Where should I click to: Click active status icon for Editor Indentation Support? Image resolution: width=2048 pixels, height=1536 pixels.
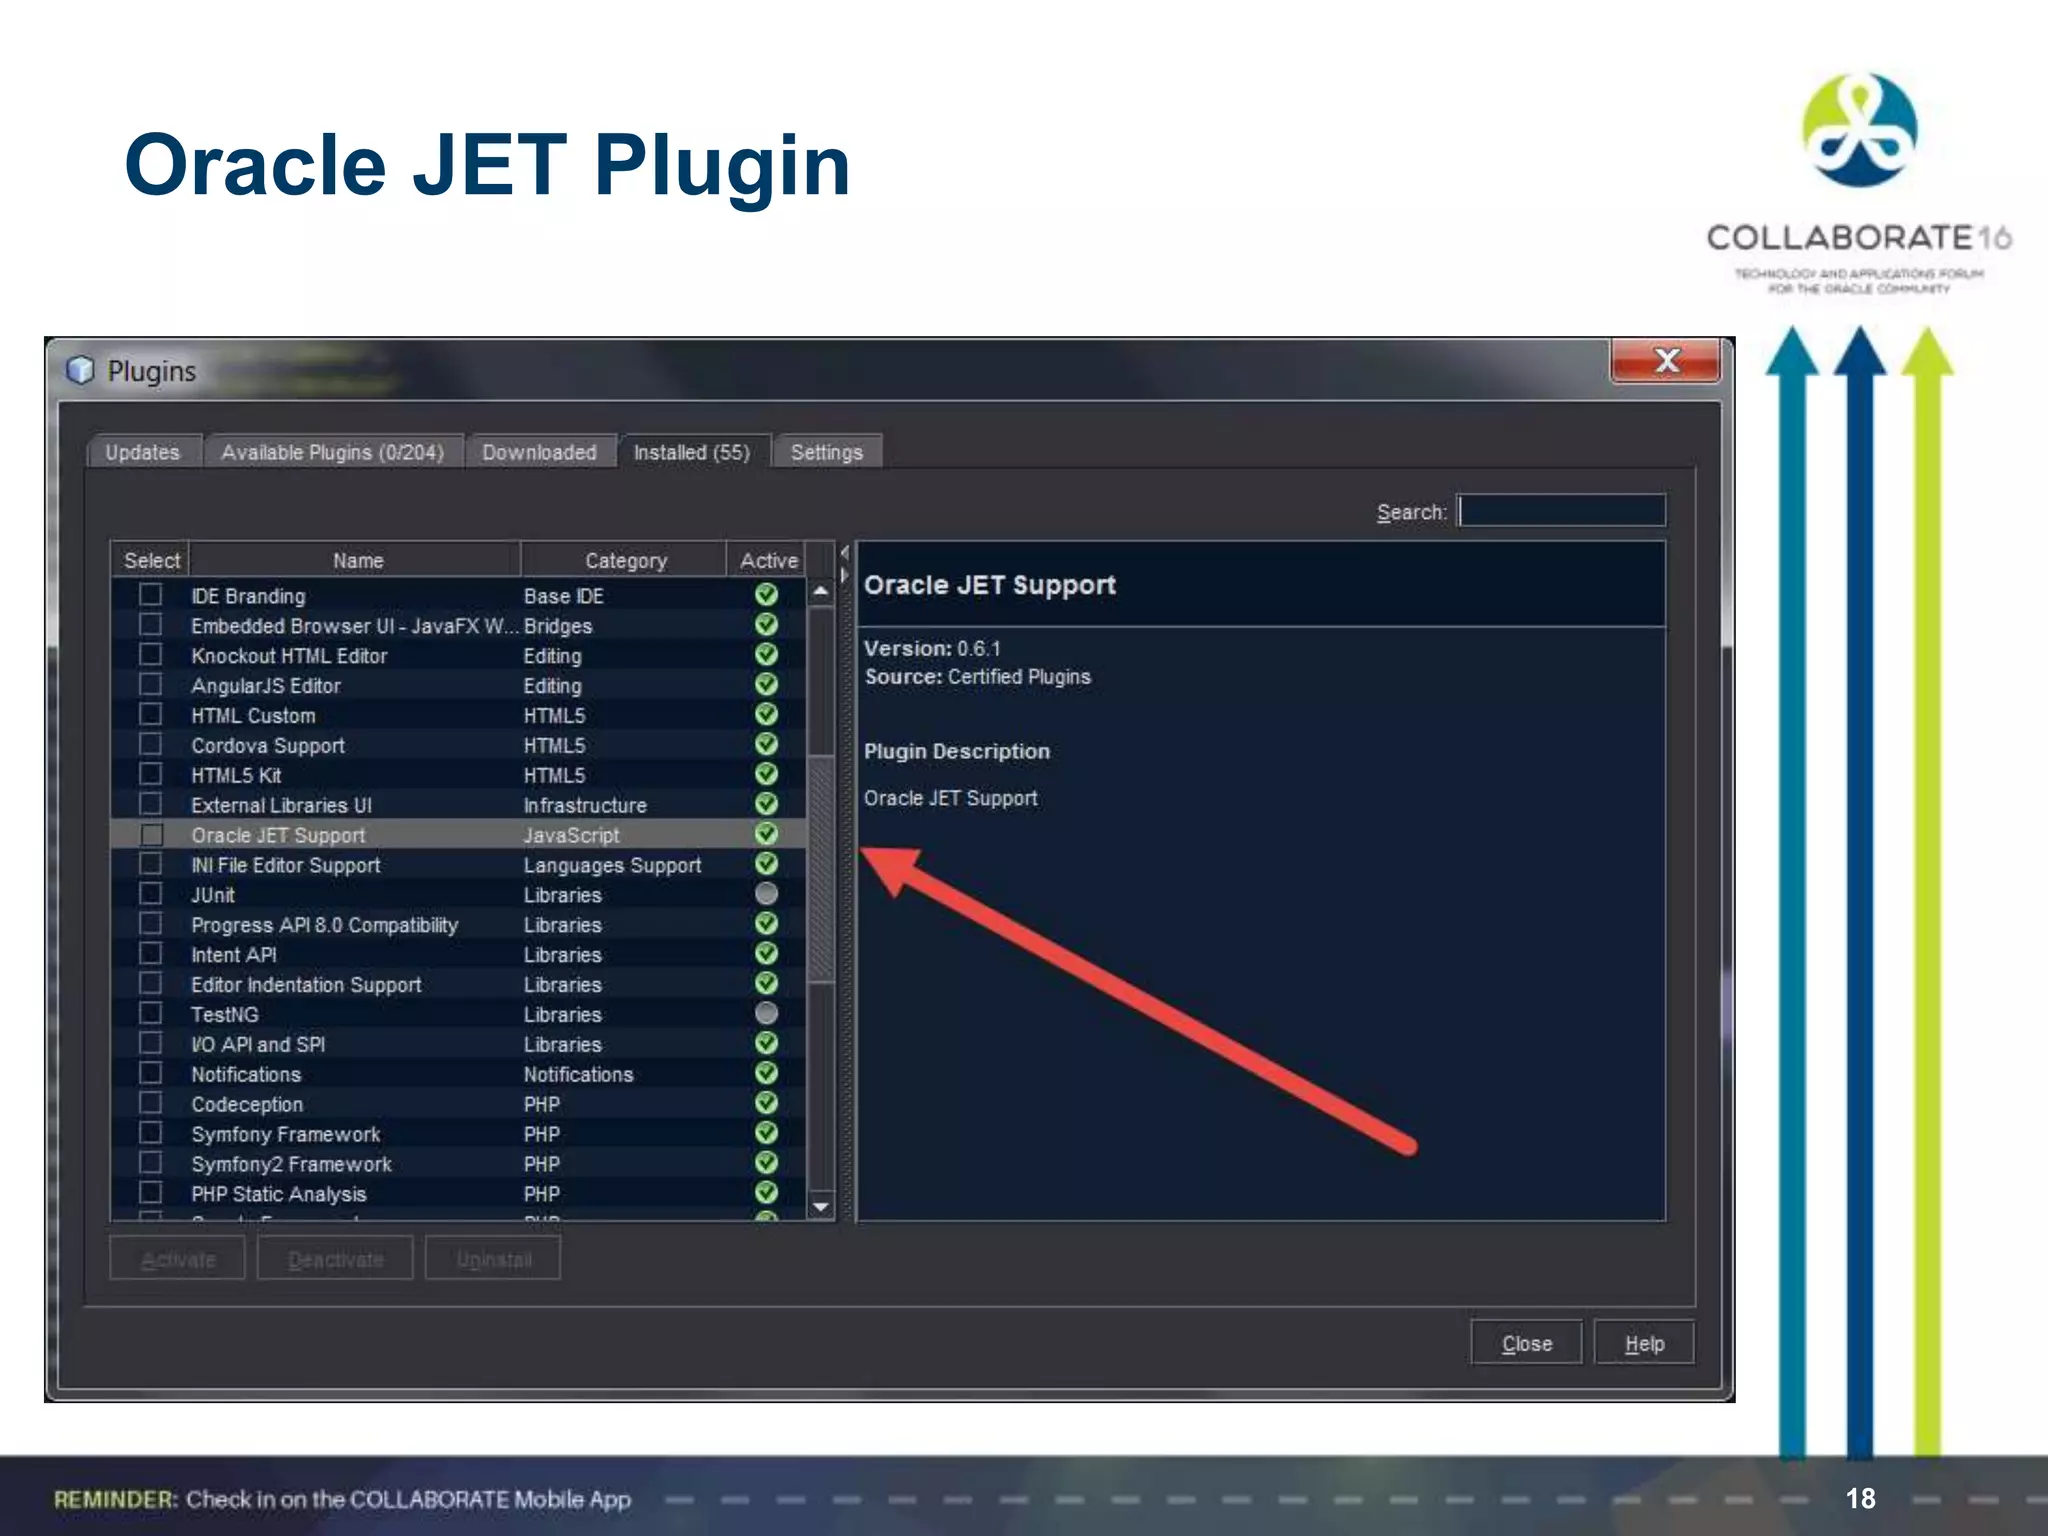point(766,984)
